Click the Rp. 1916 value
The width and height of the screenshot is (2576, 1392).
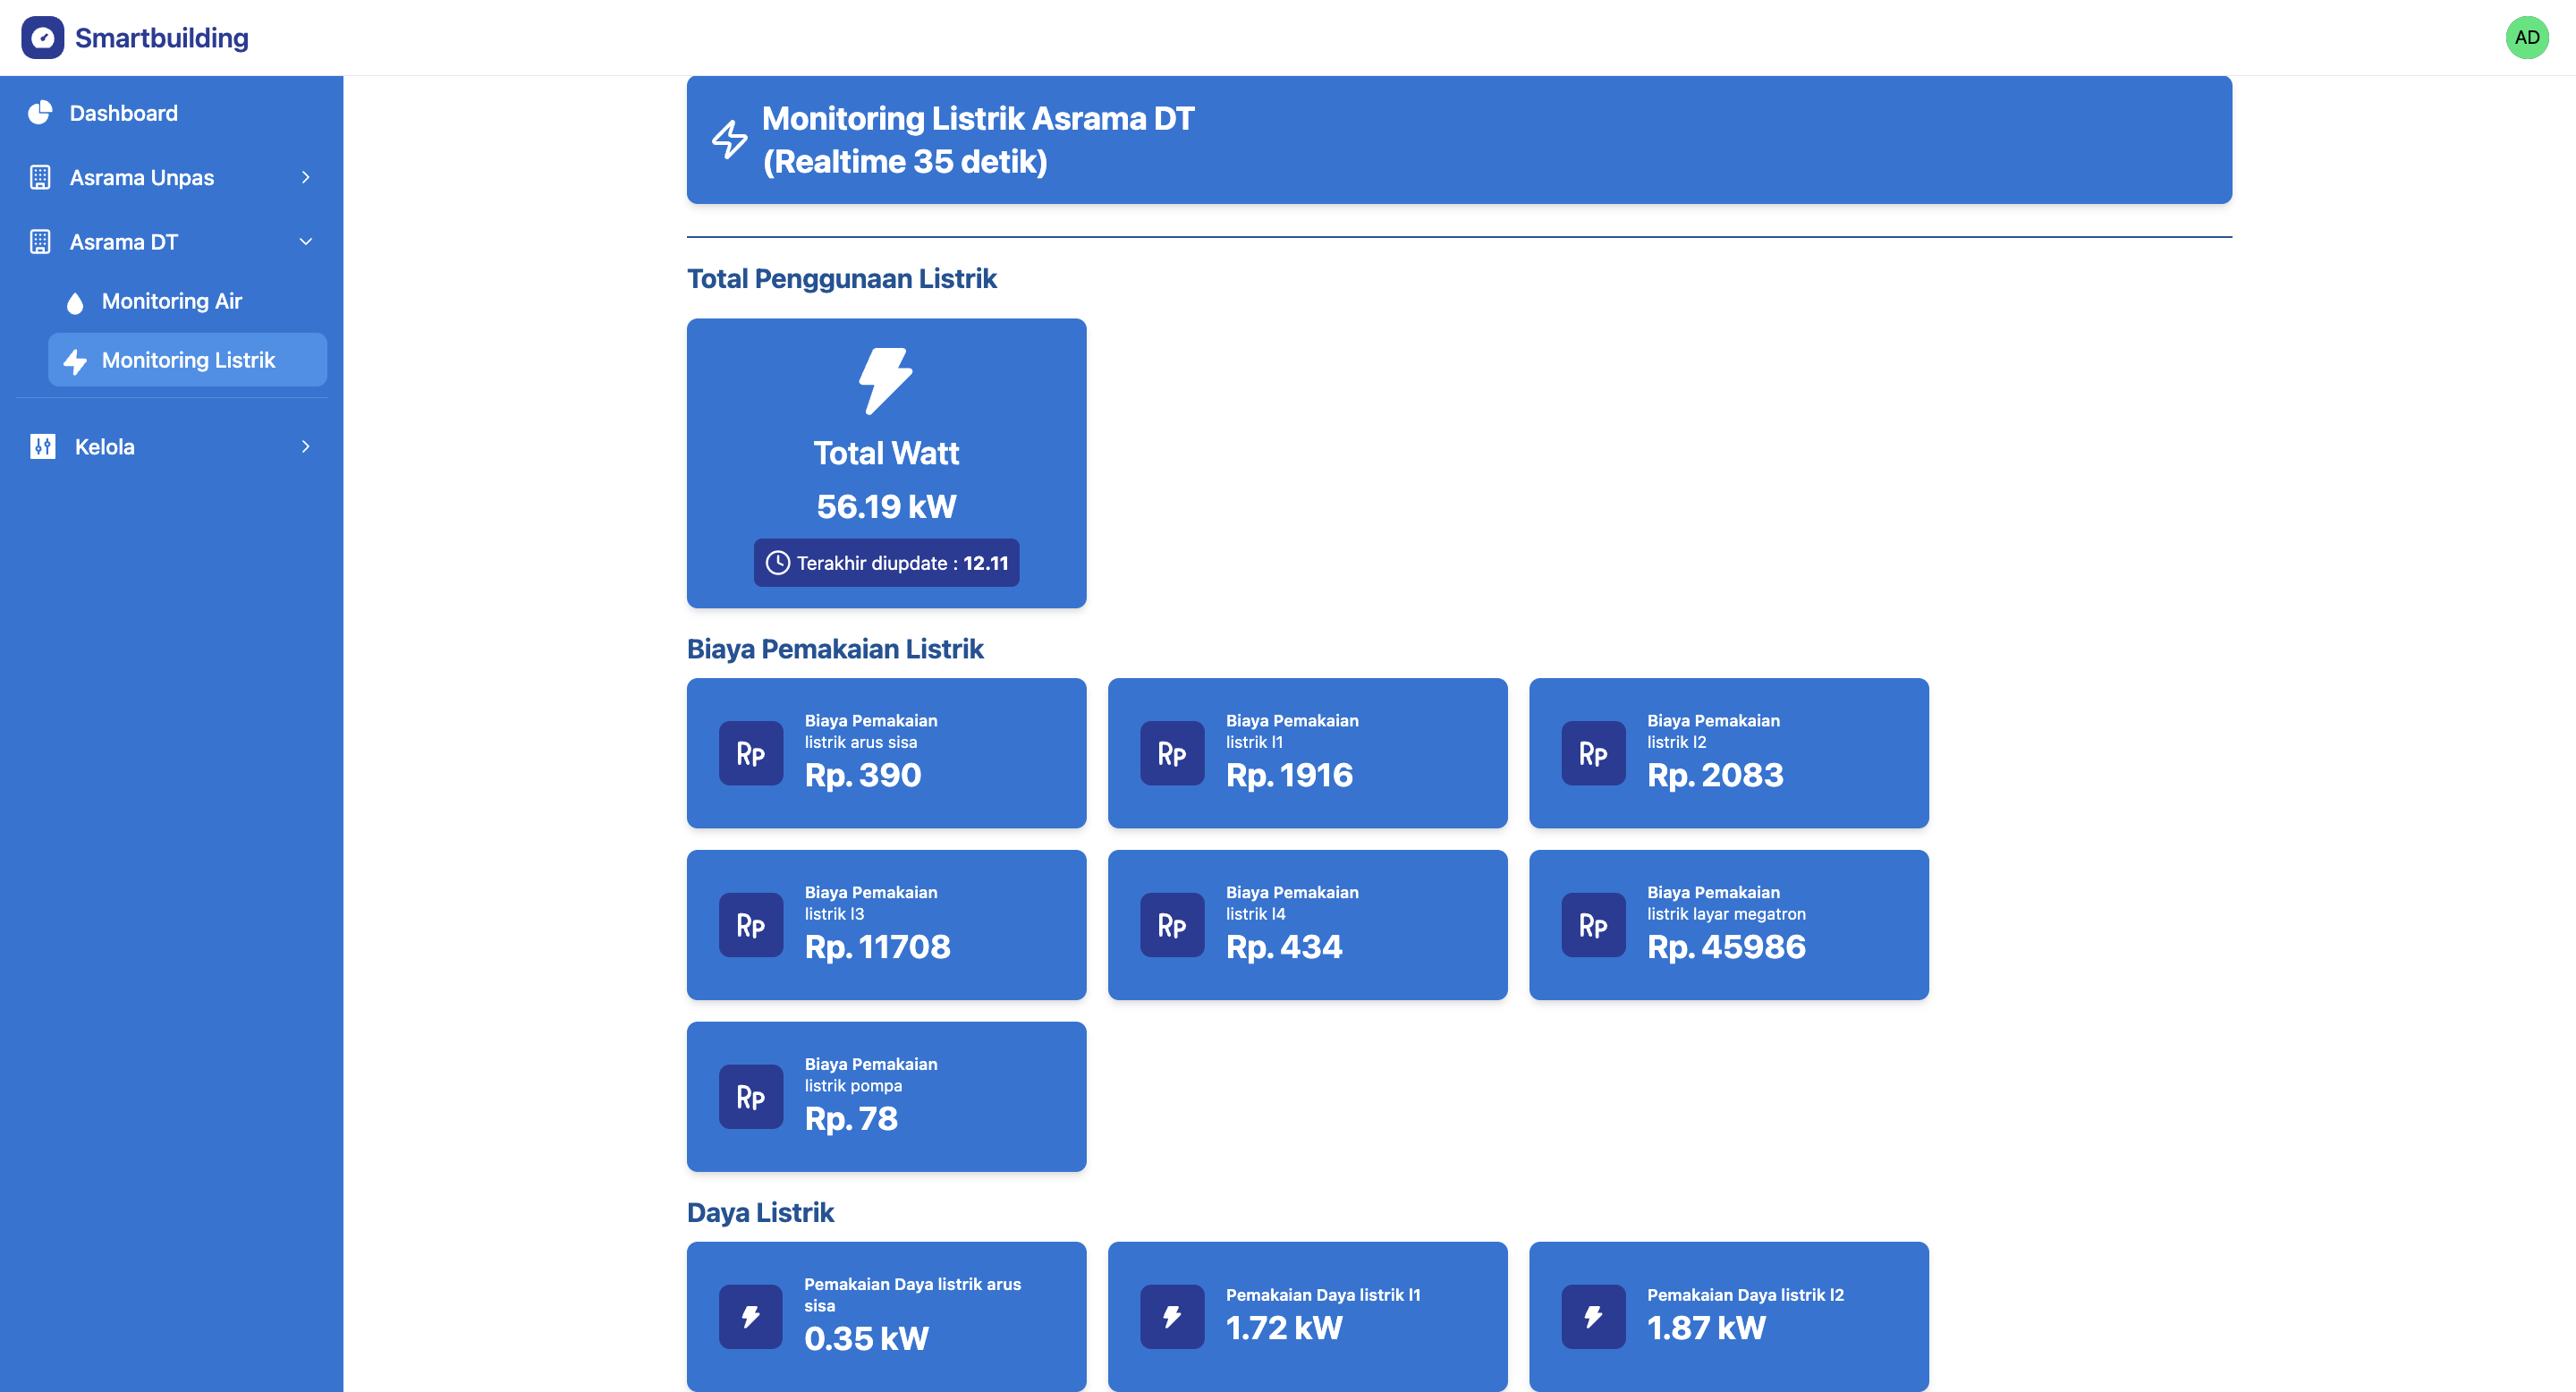(x=1289, y=775)
